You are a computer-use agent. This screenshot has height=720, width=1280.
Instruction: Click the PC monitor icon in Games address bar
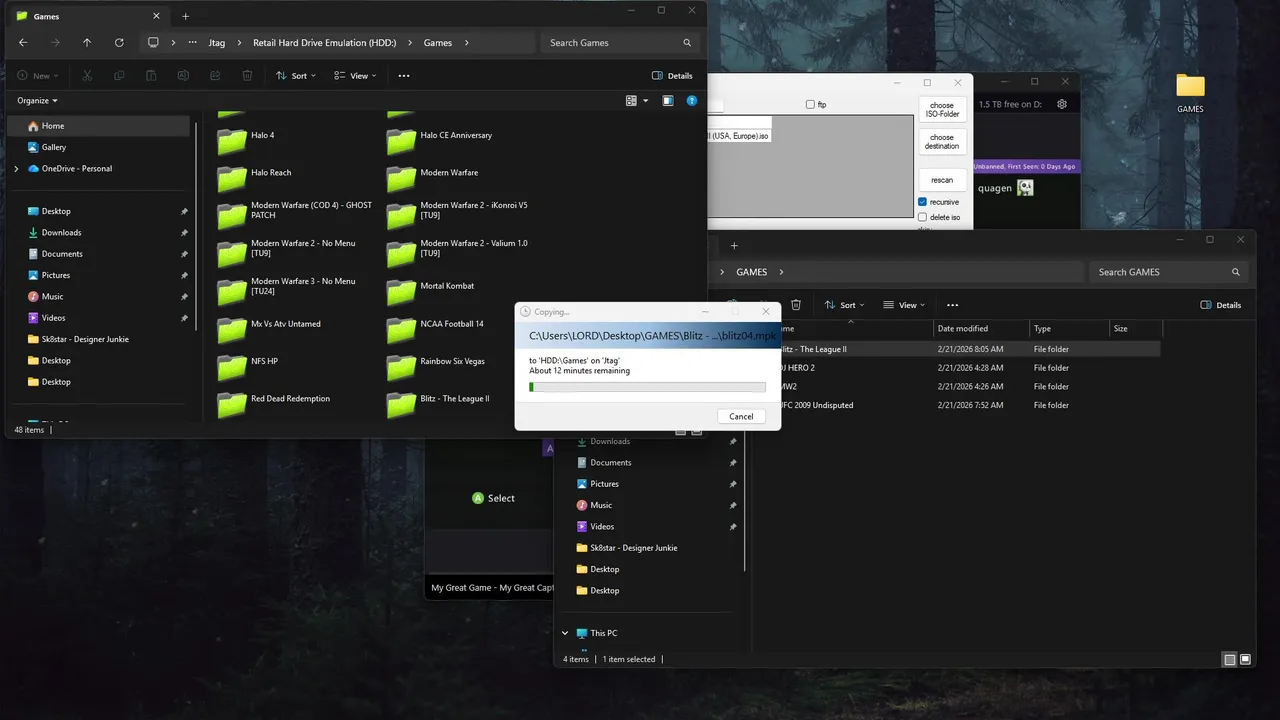tap(153, 43)
